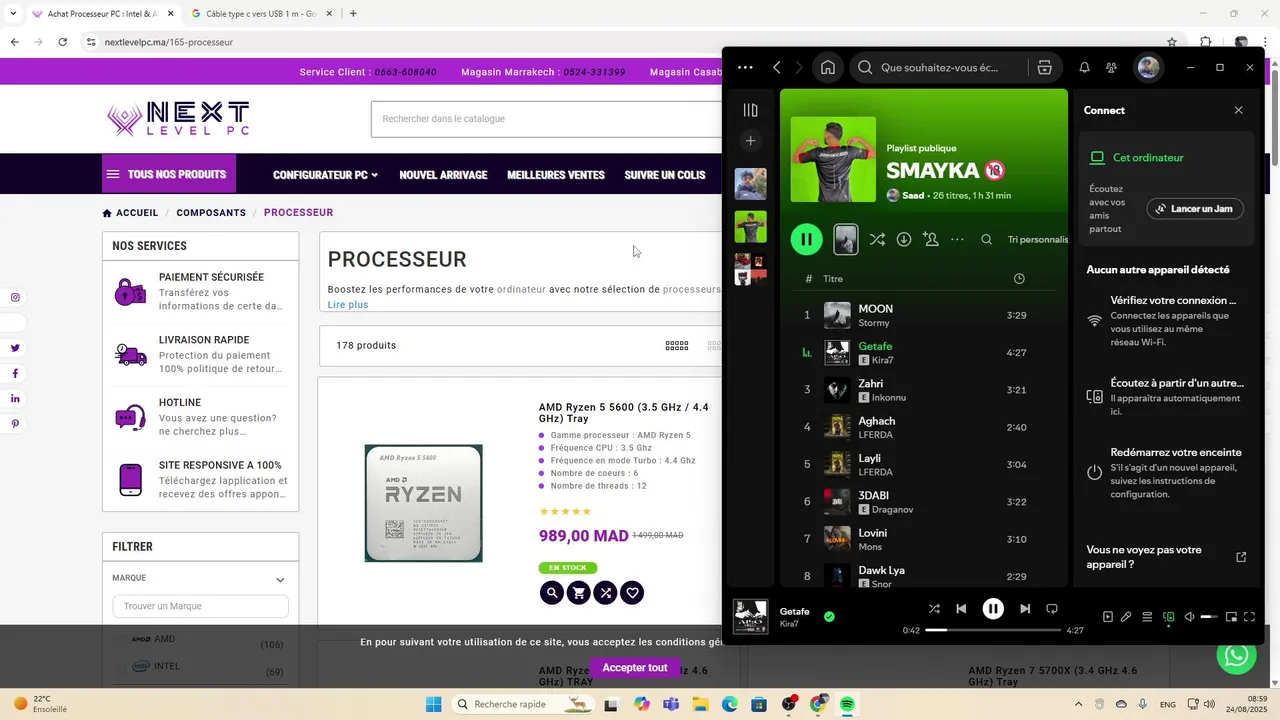1280x720 pixels.
Task: Expand CONFIGURATEUR PC dropdown menu
Action: (x=326, y=175)
